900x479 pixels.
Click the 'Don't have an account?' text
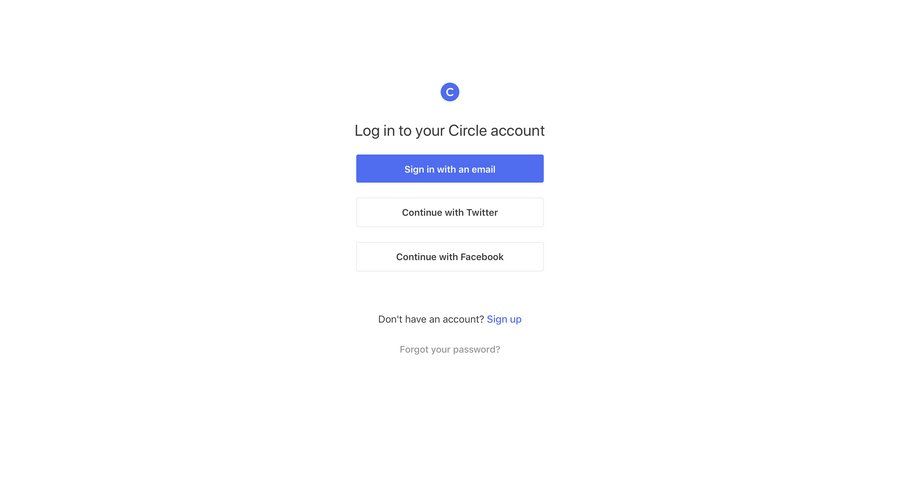coord(431,319)
